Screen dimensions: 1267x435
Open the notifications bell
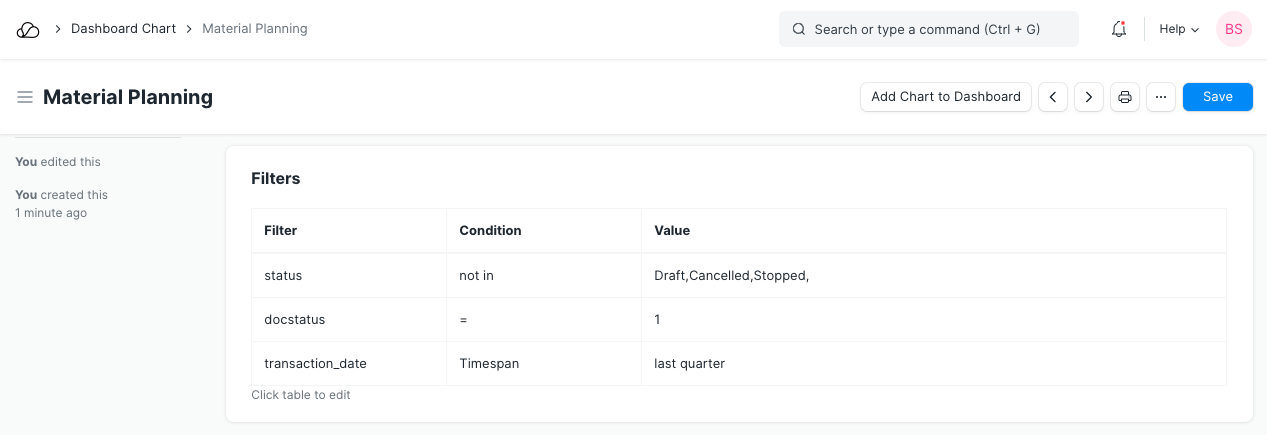tap(1119, 30)
